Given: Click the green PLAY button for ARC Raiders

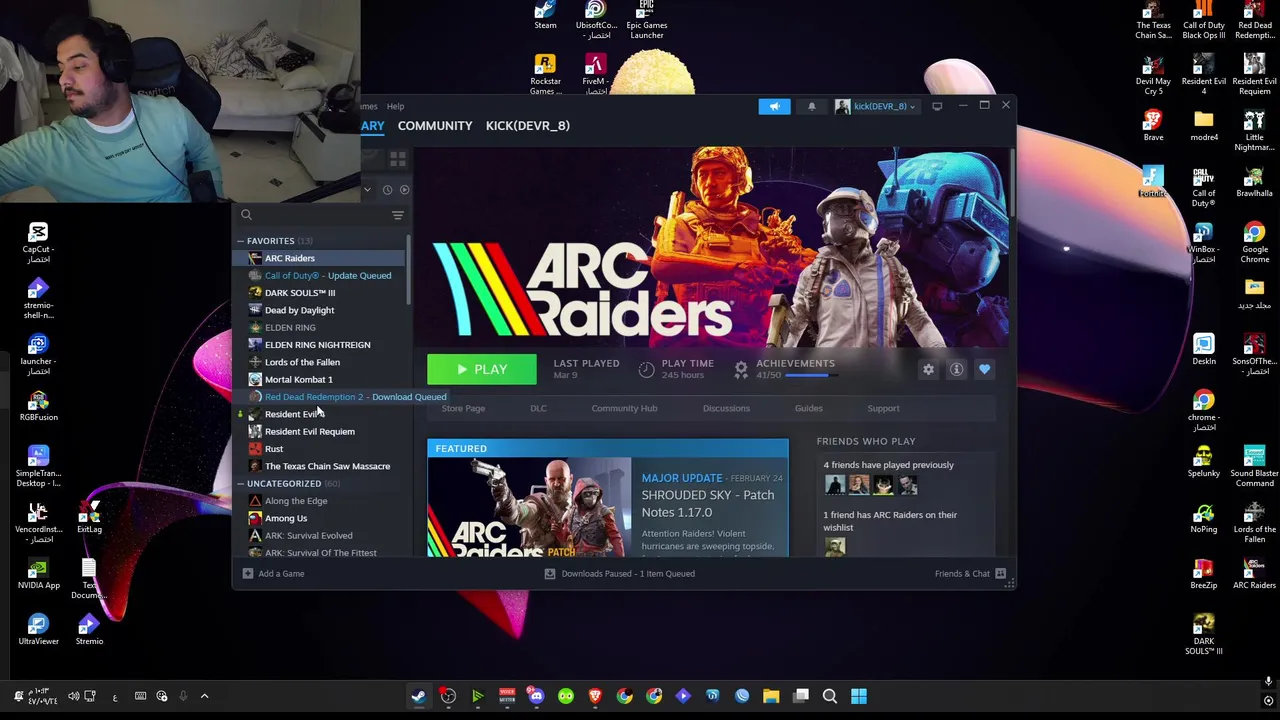Looking at the screenshot, I should click(x=482, y=370).
